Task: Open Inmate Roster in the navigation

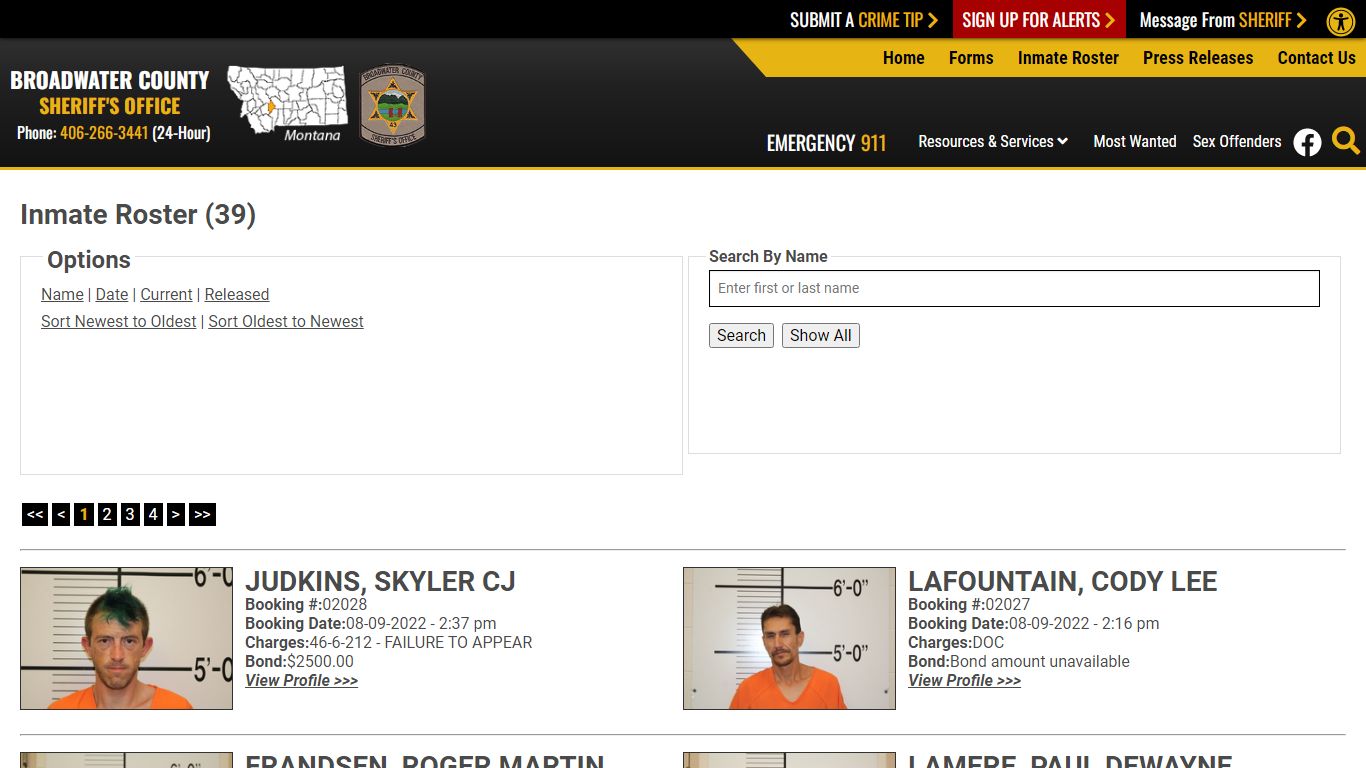Action: (1068, 58)
